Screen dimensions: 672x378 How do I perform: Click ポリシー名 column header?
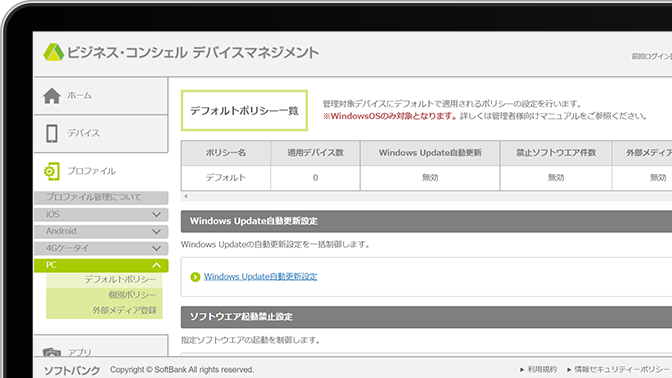tap(226, 153)
